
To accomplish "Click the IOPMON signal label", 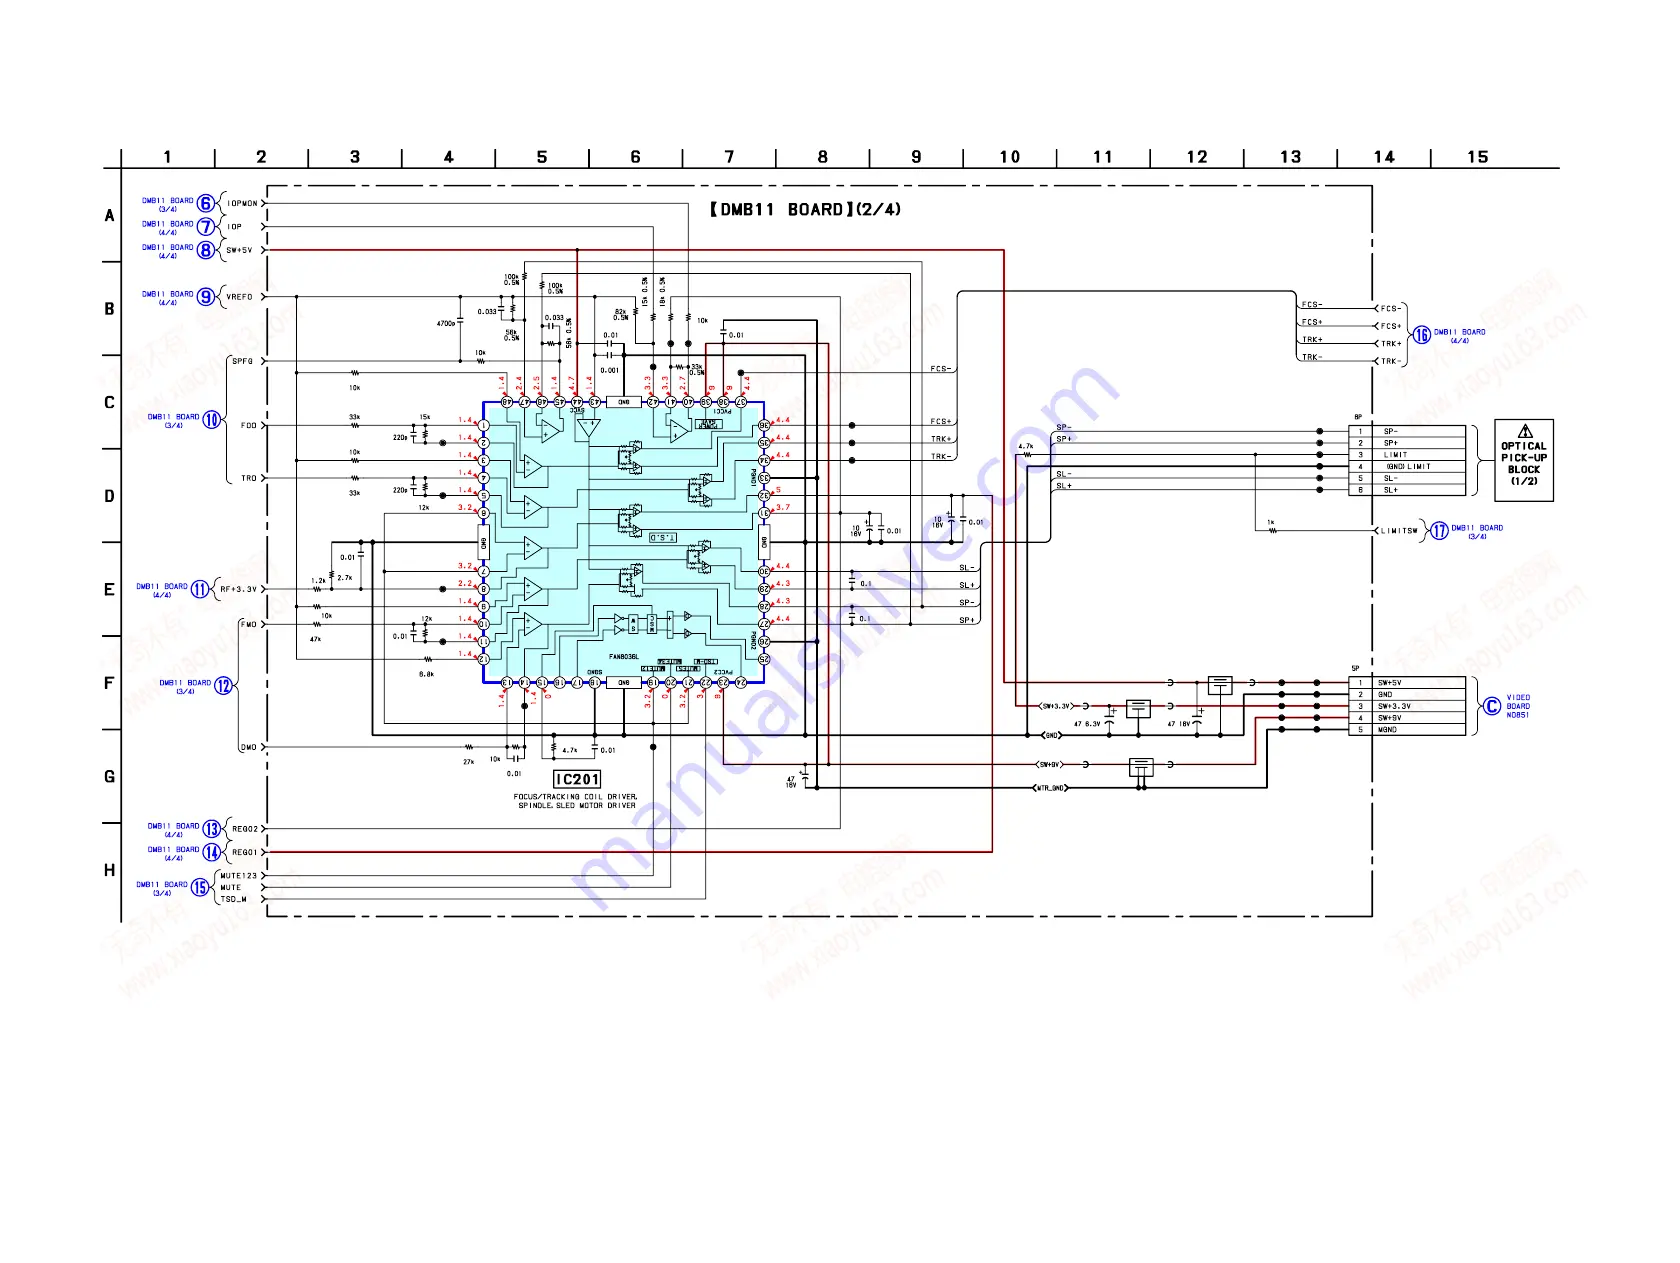I will (x=243, y=203).
